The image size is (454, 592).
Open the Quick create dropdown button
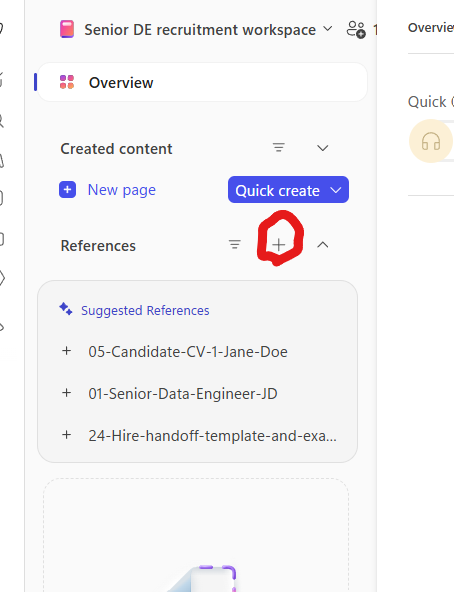coord(288,190)
